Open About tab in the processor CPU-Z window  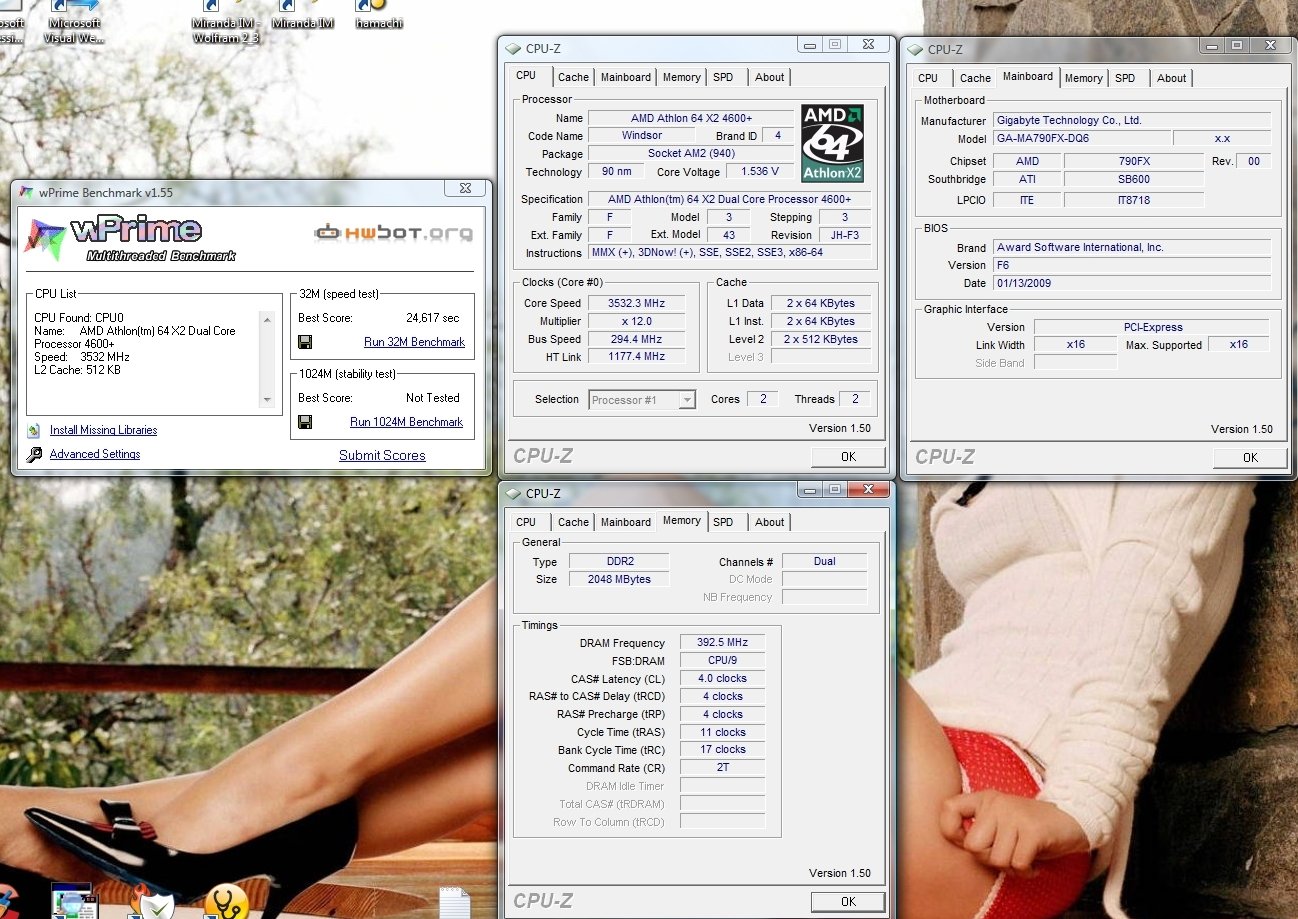[x=770, y=77]
